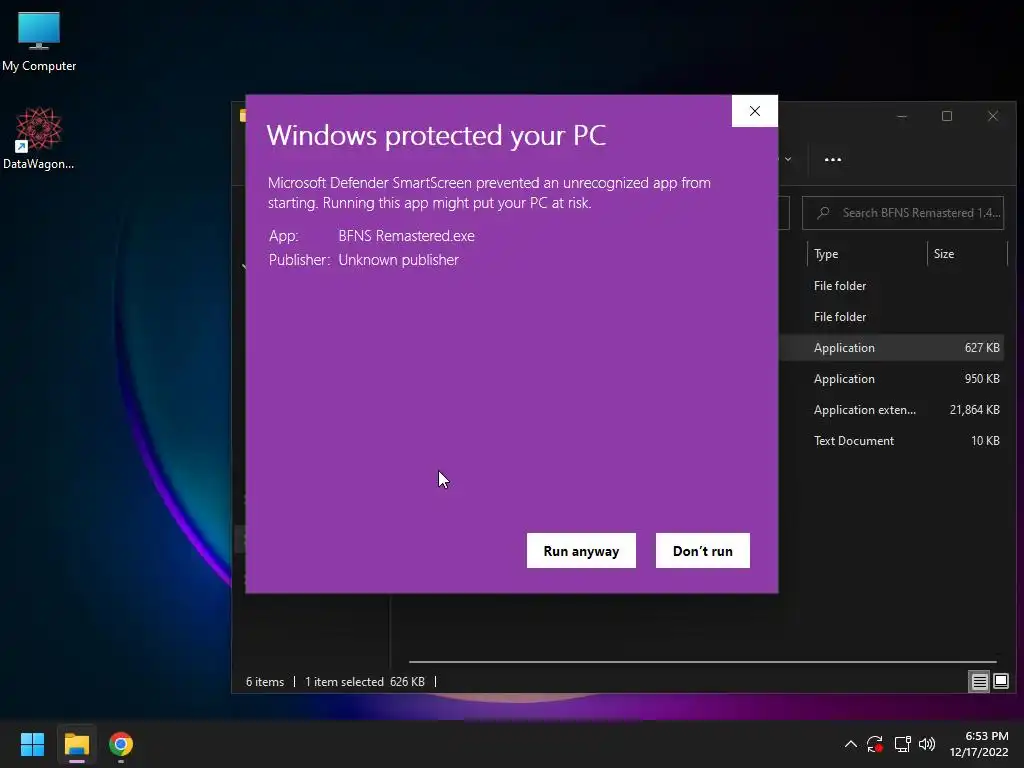This screenshot has width=1024, height=768.
Task: Open the Windows Start menu
Action: pos(32,744)
